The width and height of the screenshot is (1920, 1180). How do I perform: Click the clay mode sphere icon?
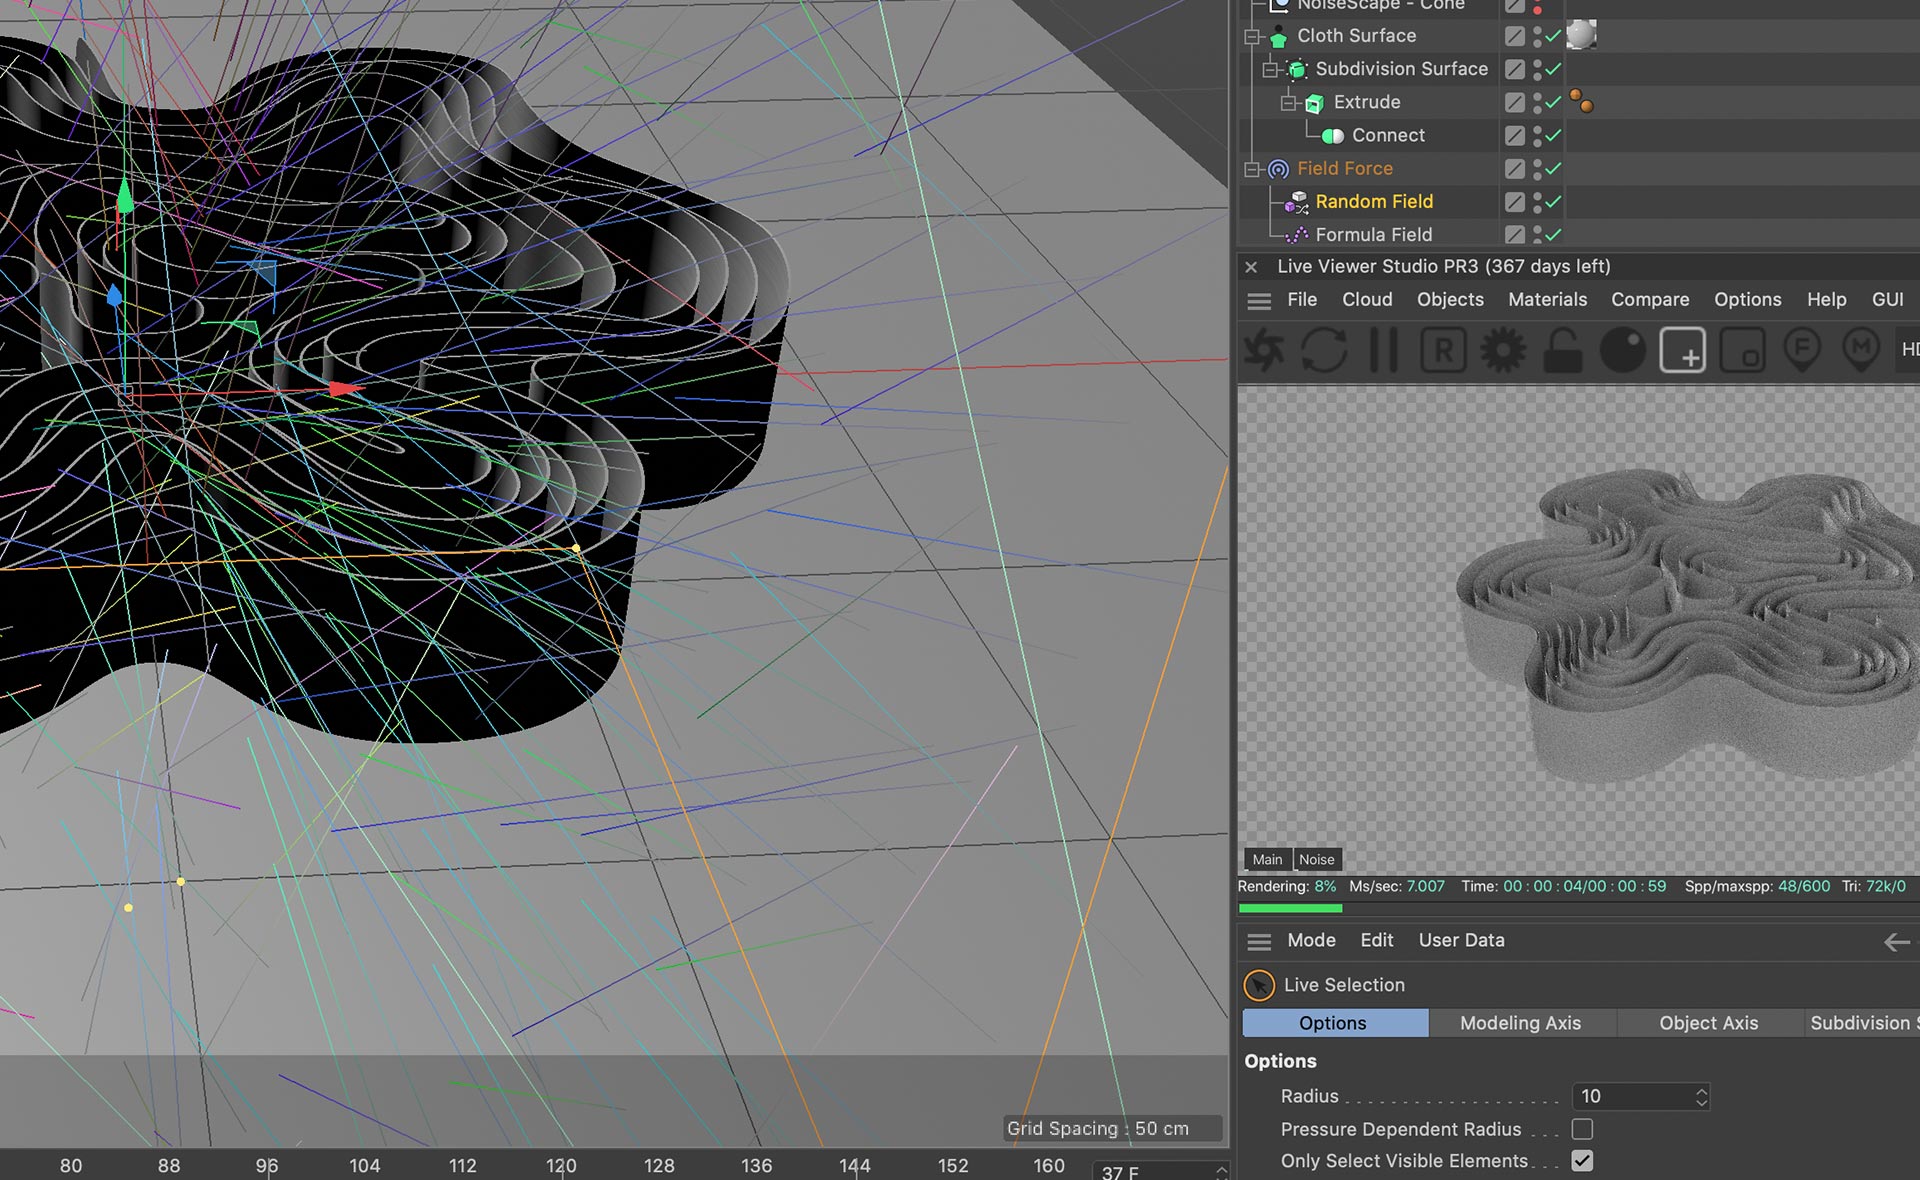click(x=1622, y=351)
